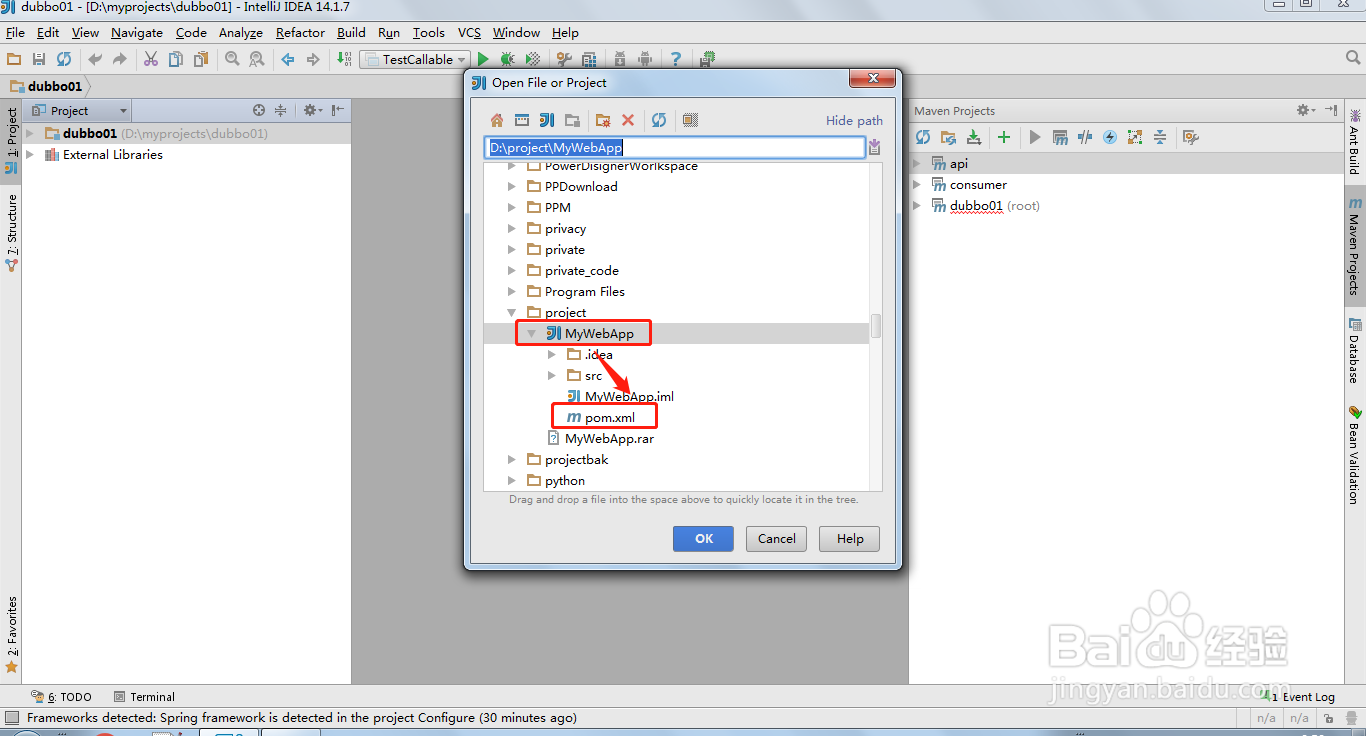Image resolution: width=1366 pixels, height=736 pixels.
Task: Click OK in Open File or Project dialog
Action: point(704,538)
